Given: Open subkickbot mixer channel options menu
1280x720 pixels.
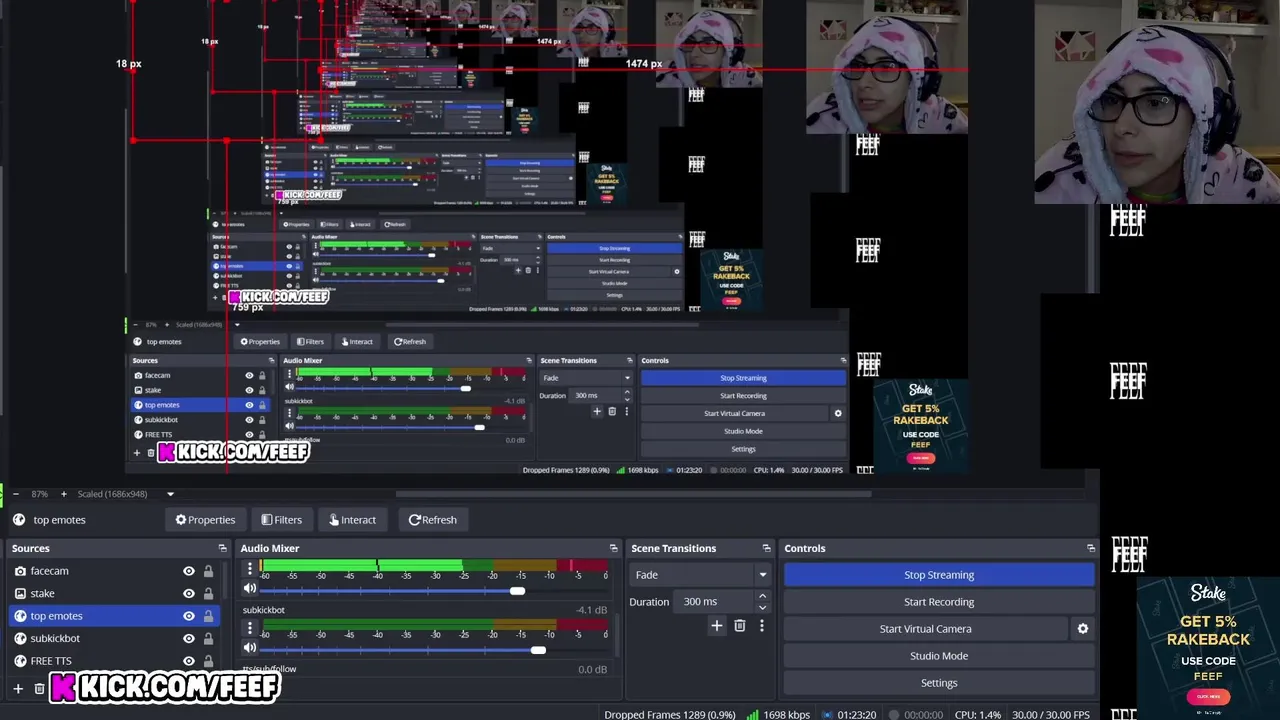Looking at the screenshot, I should [x=250, y=629].
